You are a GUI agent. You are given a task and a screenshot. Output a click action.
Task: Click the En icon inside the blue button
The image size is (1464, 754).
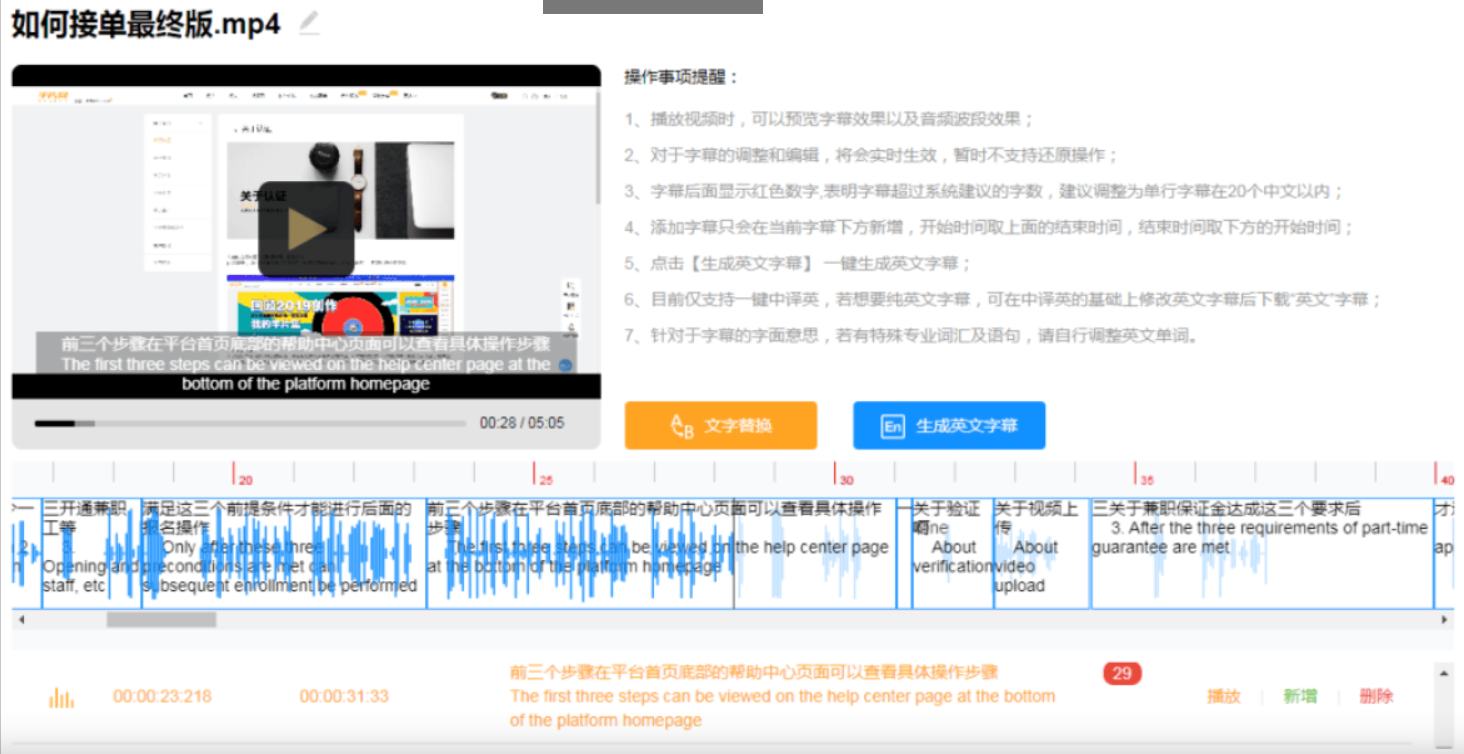(891, 425)
